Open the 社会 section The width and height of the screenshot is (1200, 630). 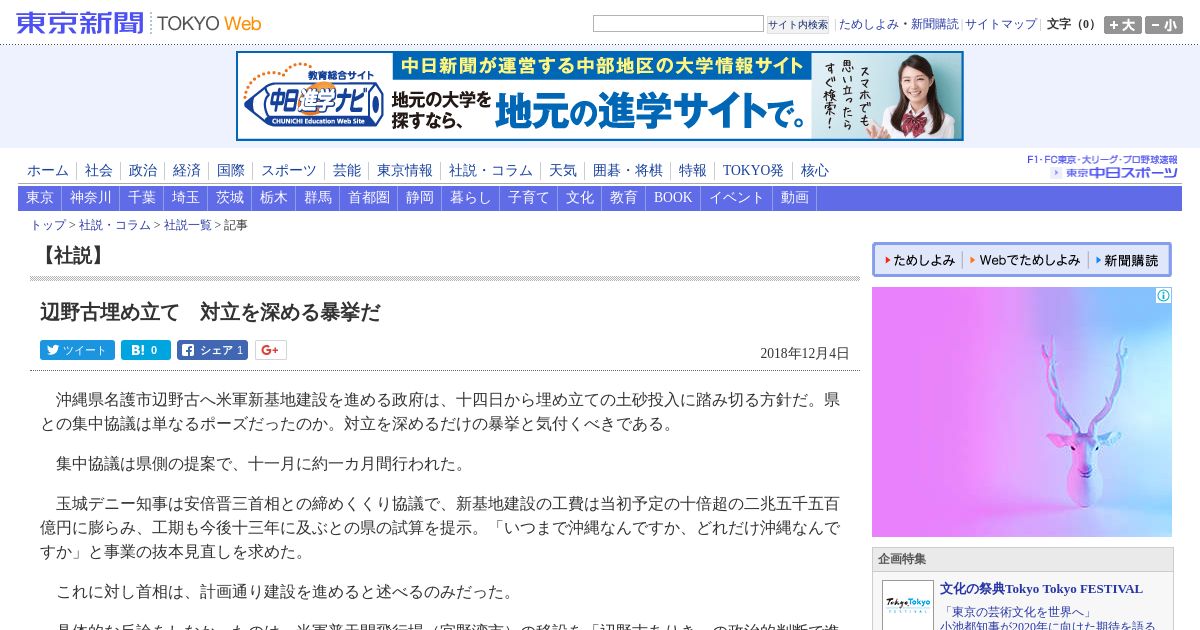click(99, 171)
